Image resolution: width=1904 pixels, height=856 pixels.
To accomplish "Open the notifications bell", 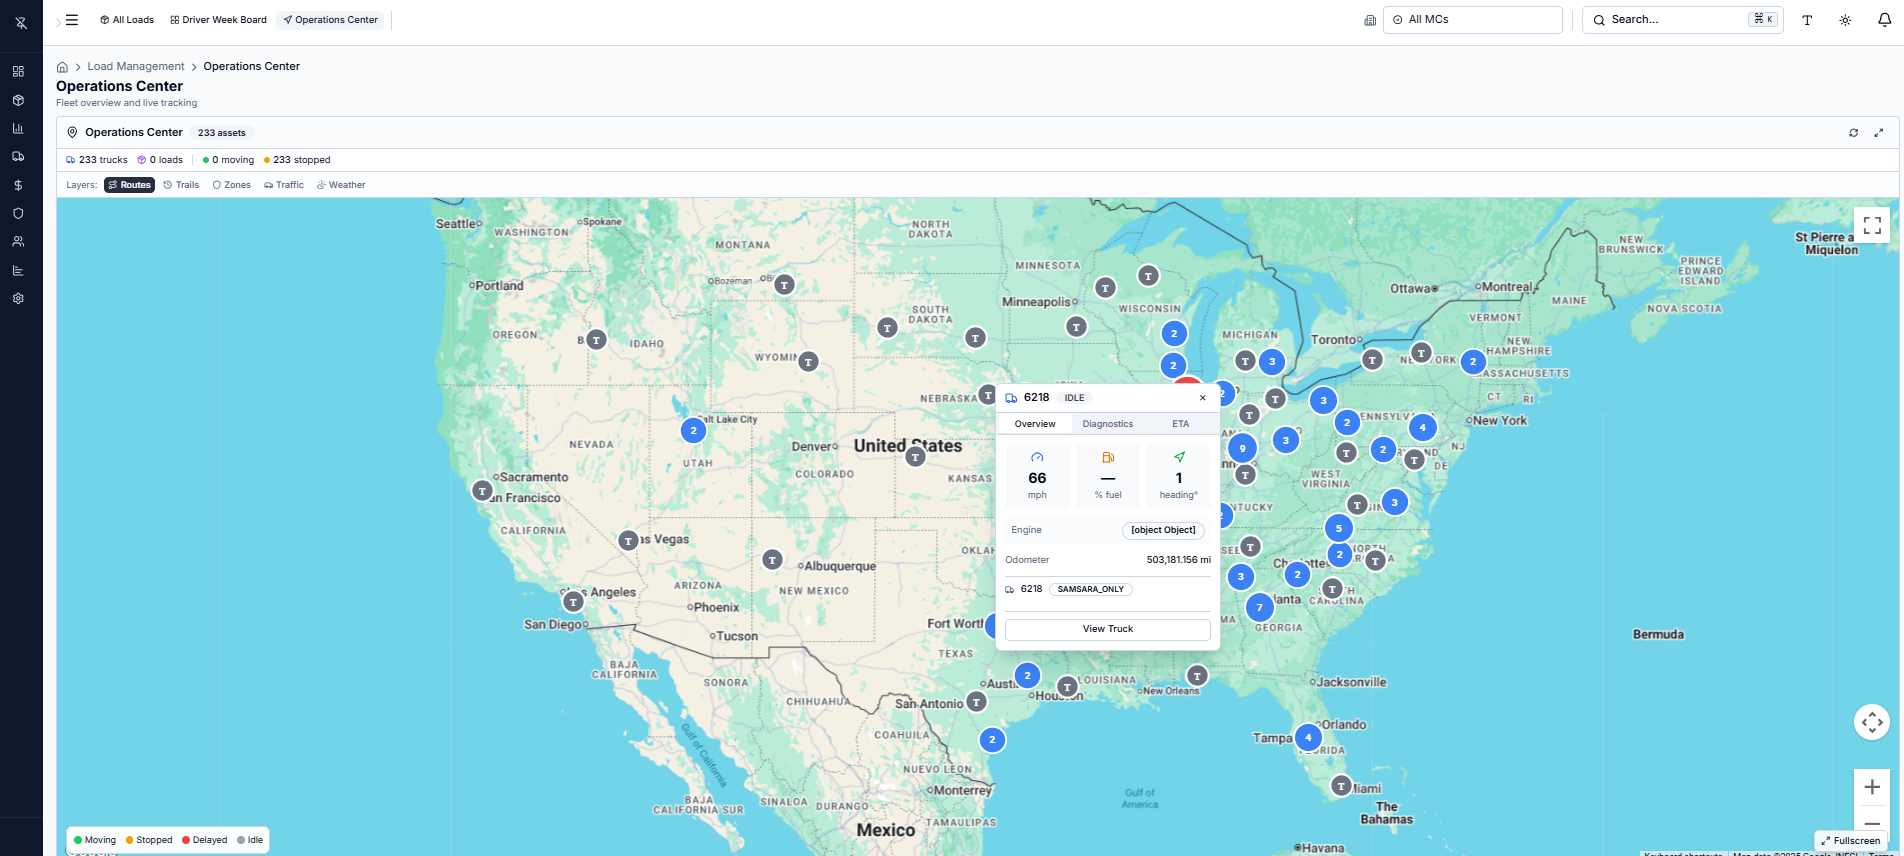I will tap(1884, 20).
